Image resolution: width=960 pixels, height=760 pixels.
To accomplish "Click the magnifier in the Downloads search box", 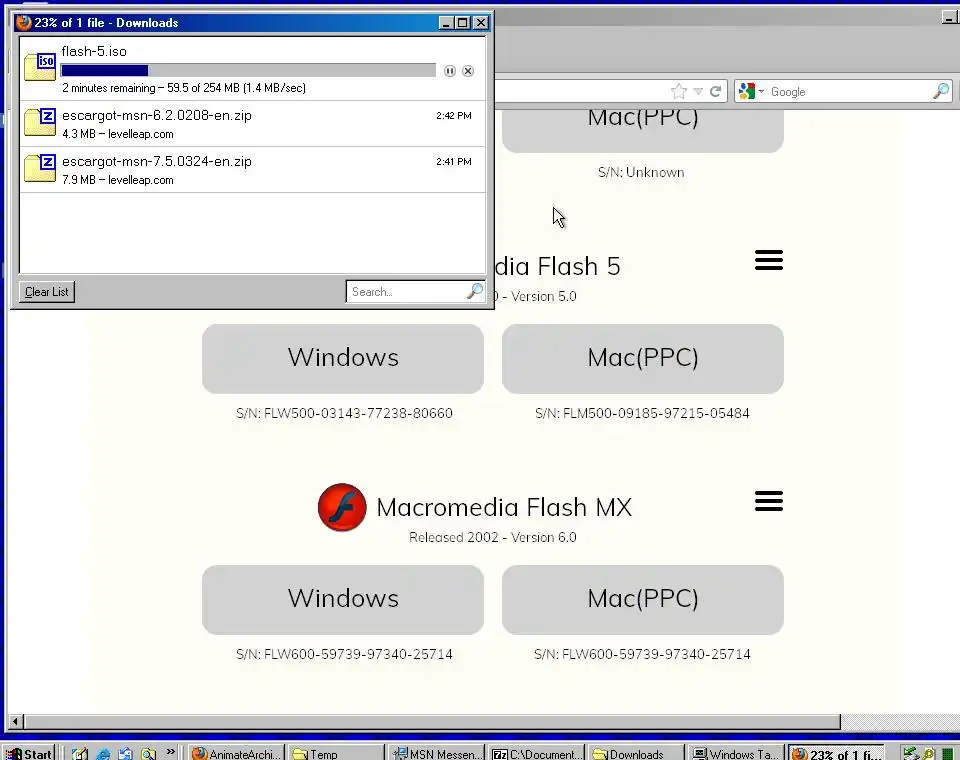I will click(x=474, y=292).
